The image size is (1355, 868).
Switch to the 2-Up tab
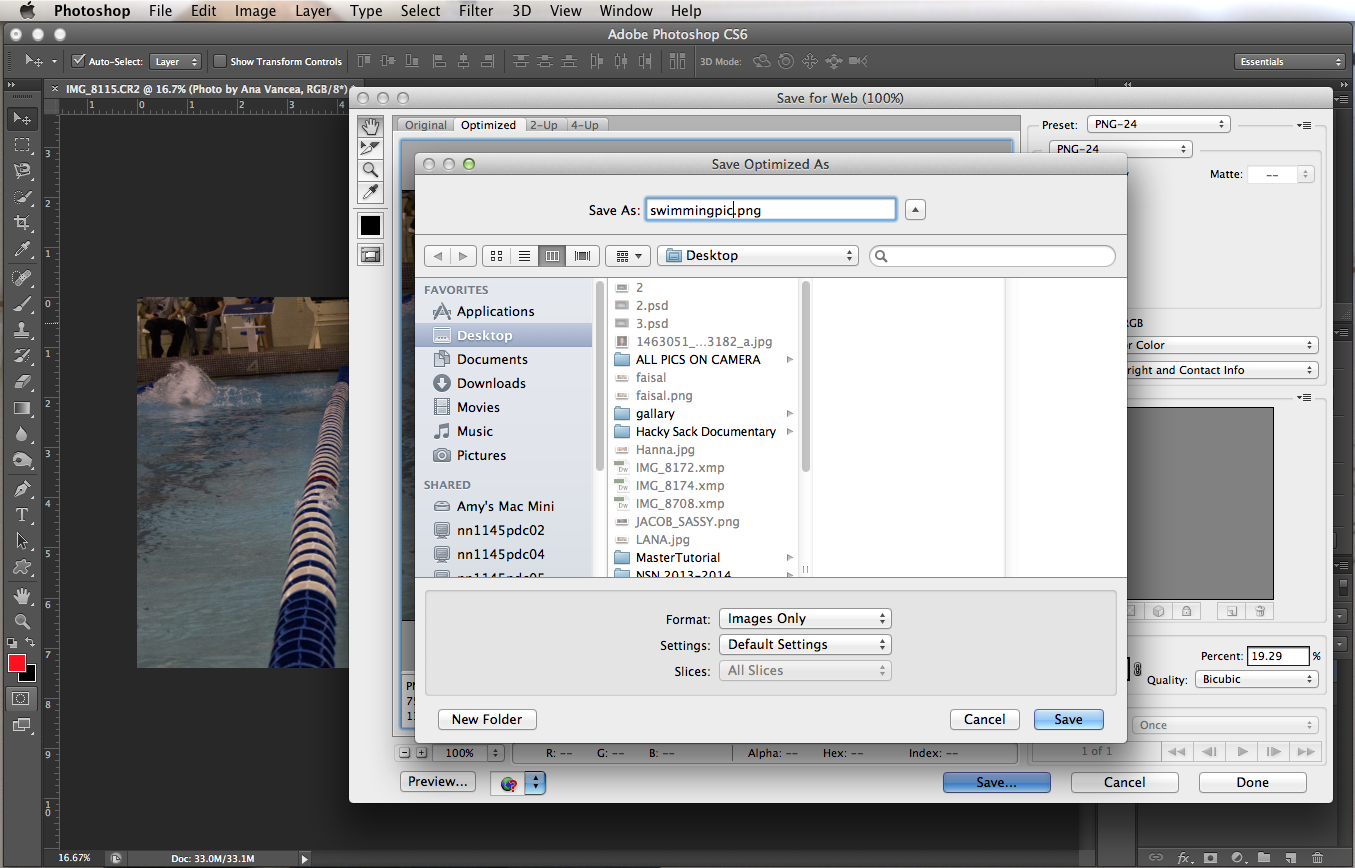point(544,125)
